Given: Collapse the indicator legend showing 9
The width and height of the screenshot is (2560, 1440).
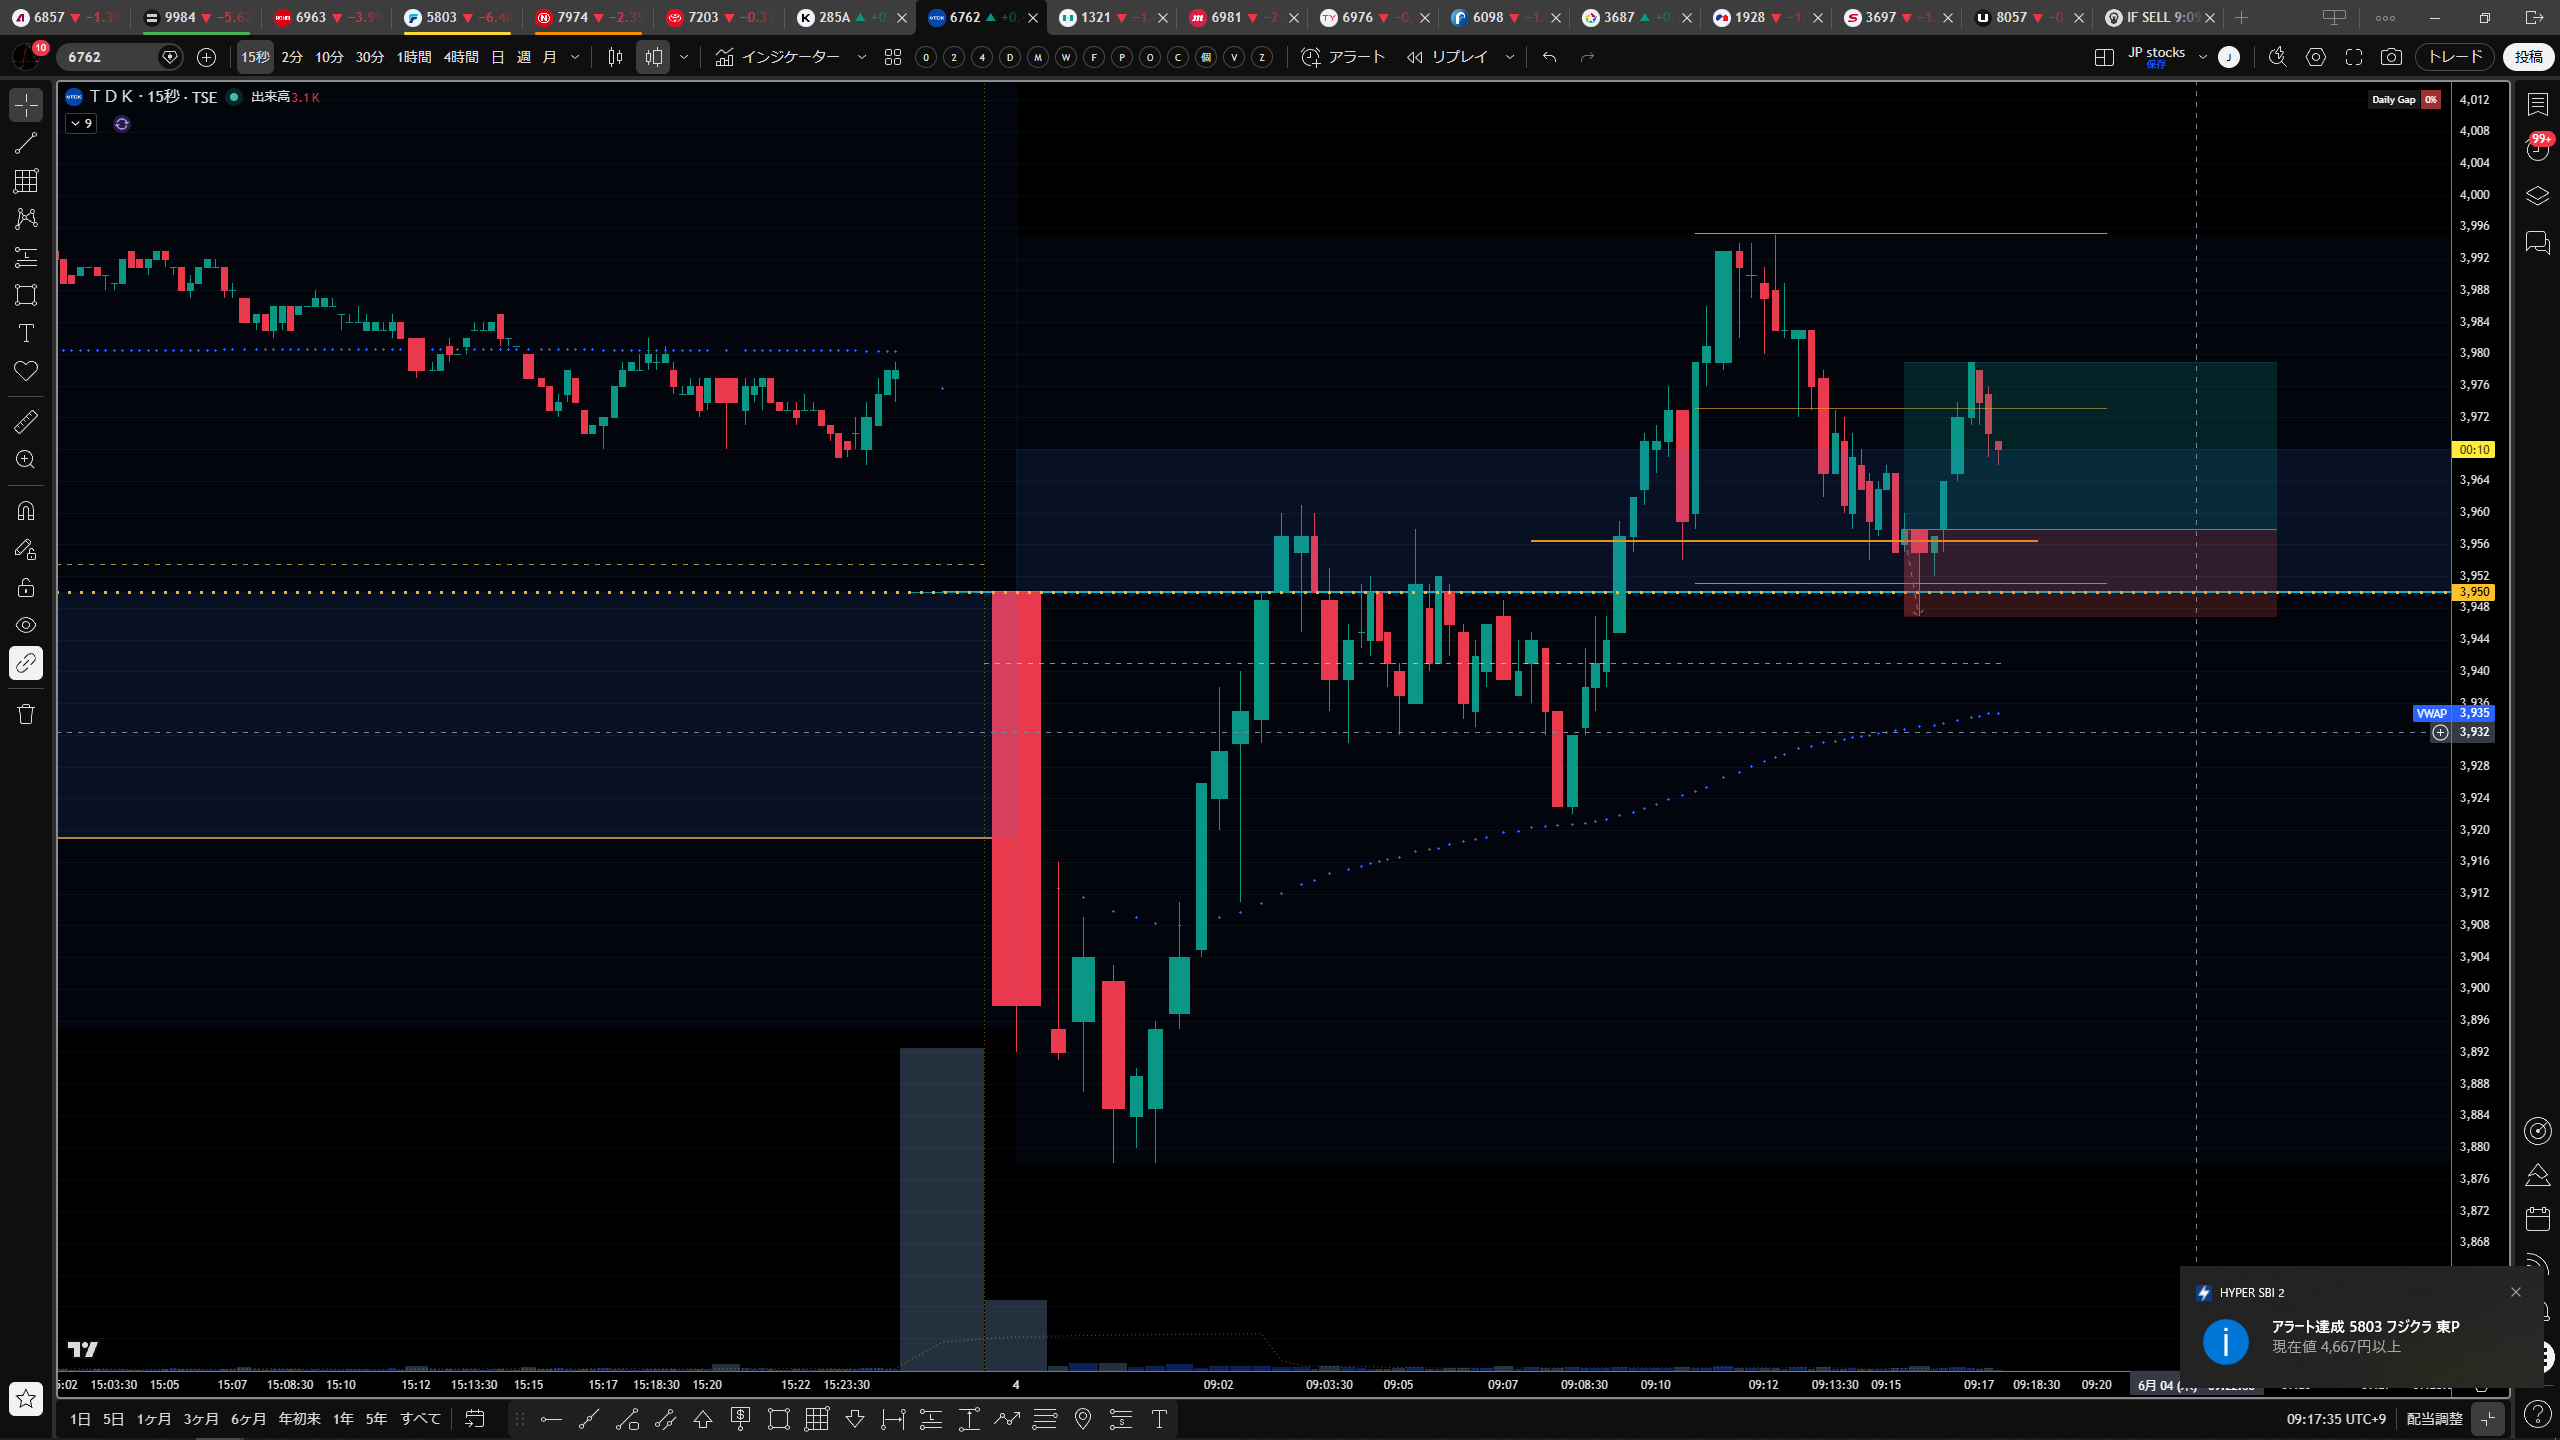Looking at the screenshot, I should [x=81, y=124].
